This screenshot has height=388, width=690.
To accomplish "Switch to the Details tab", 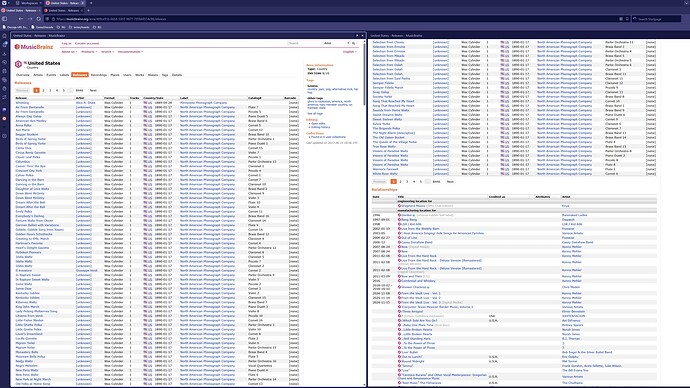I will [177, 75].
